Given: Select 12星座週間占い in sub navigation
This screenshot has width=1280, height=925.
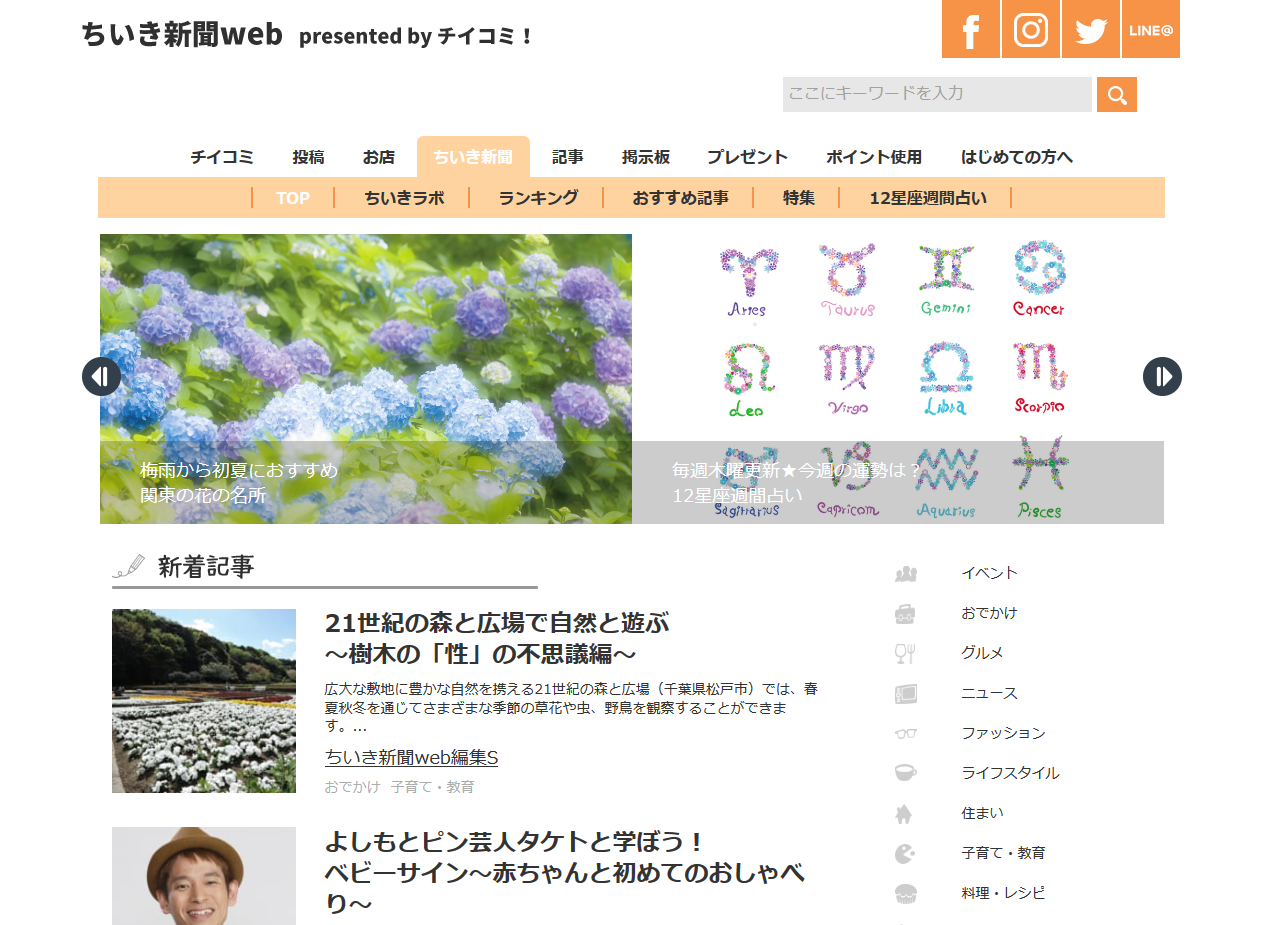Looking at the screenshot, I should [x=928, y=198].
